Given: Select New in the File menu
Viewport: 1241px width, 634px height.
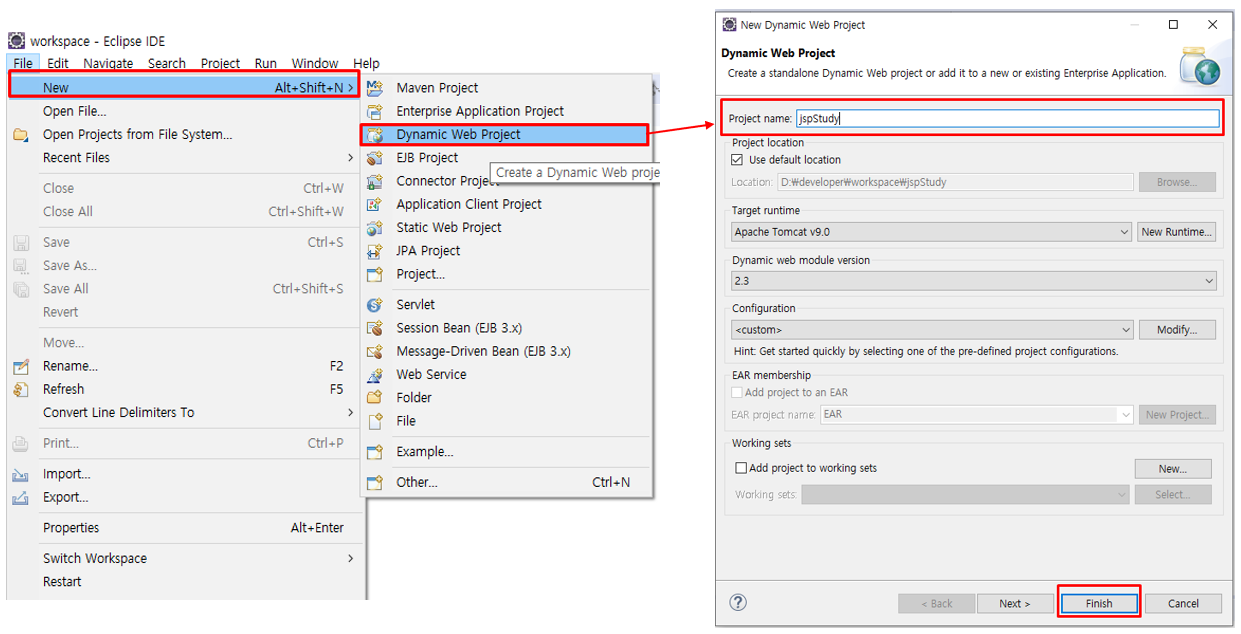Looking at the screenshot, I should (185, 88).
